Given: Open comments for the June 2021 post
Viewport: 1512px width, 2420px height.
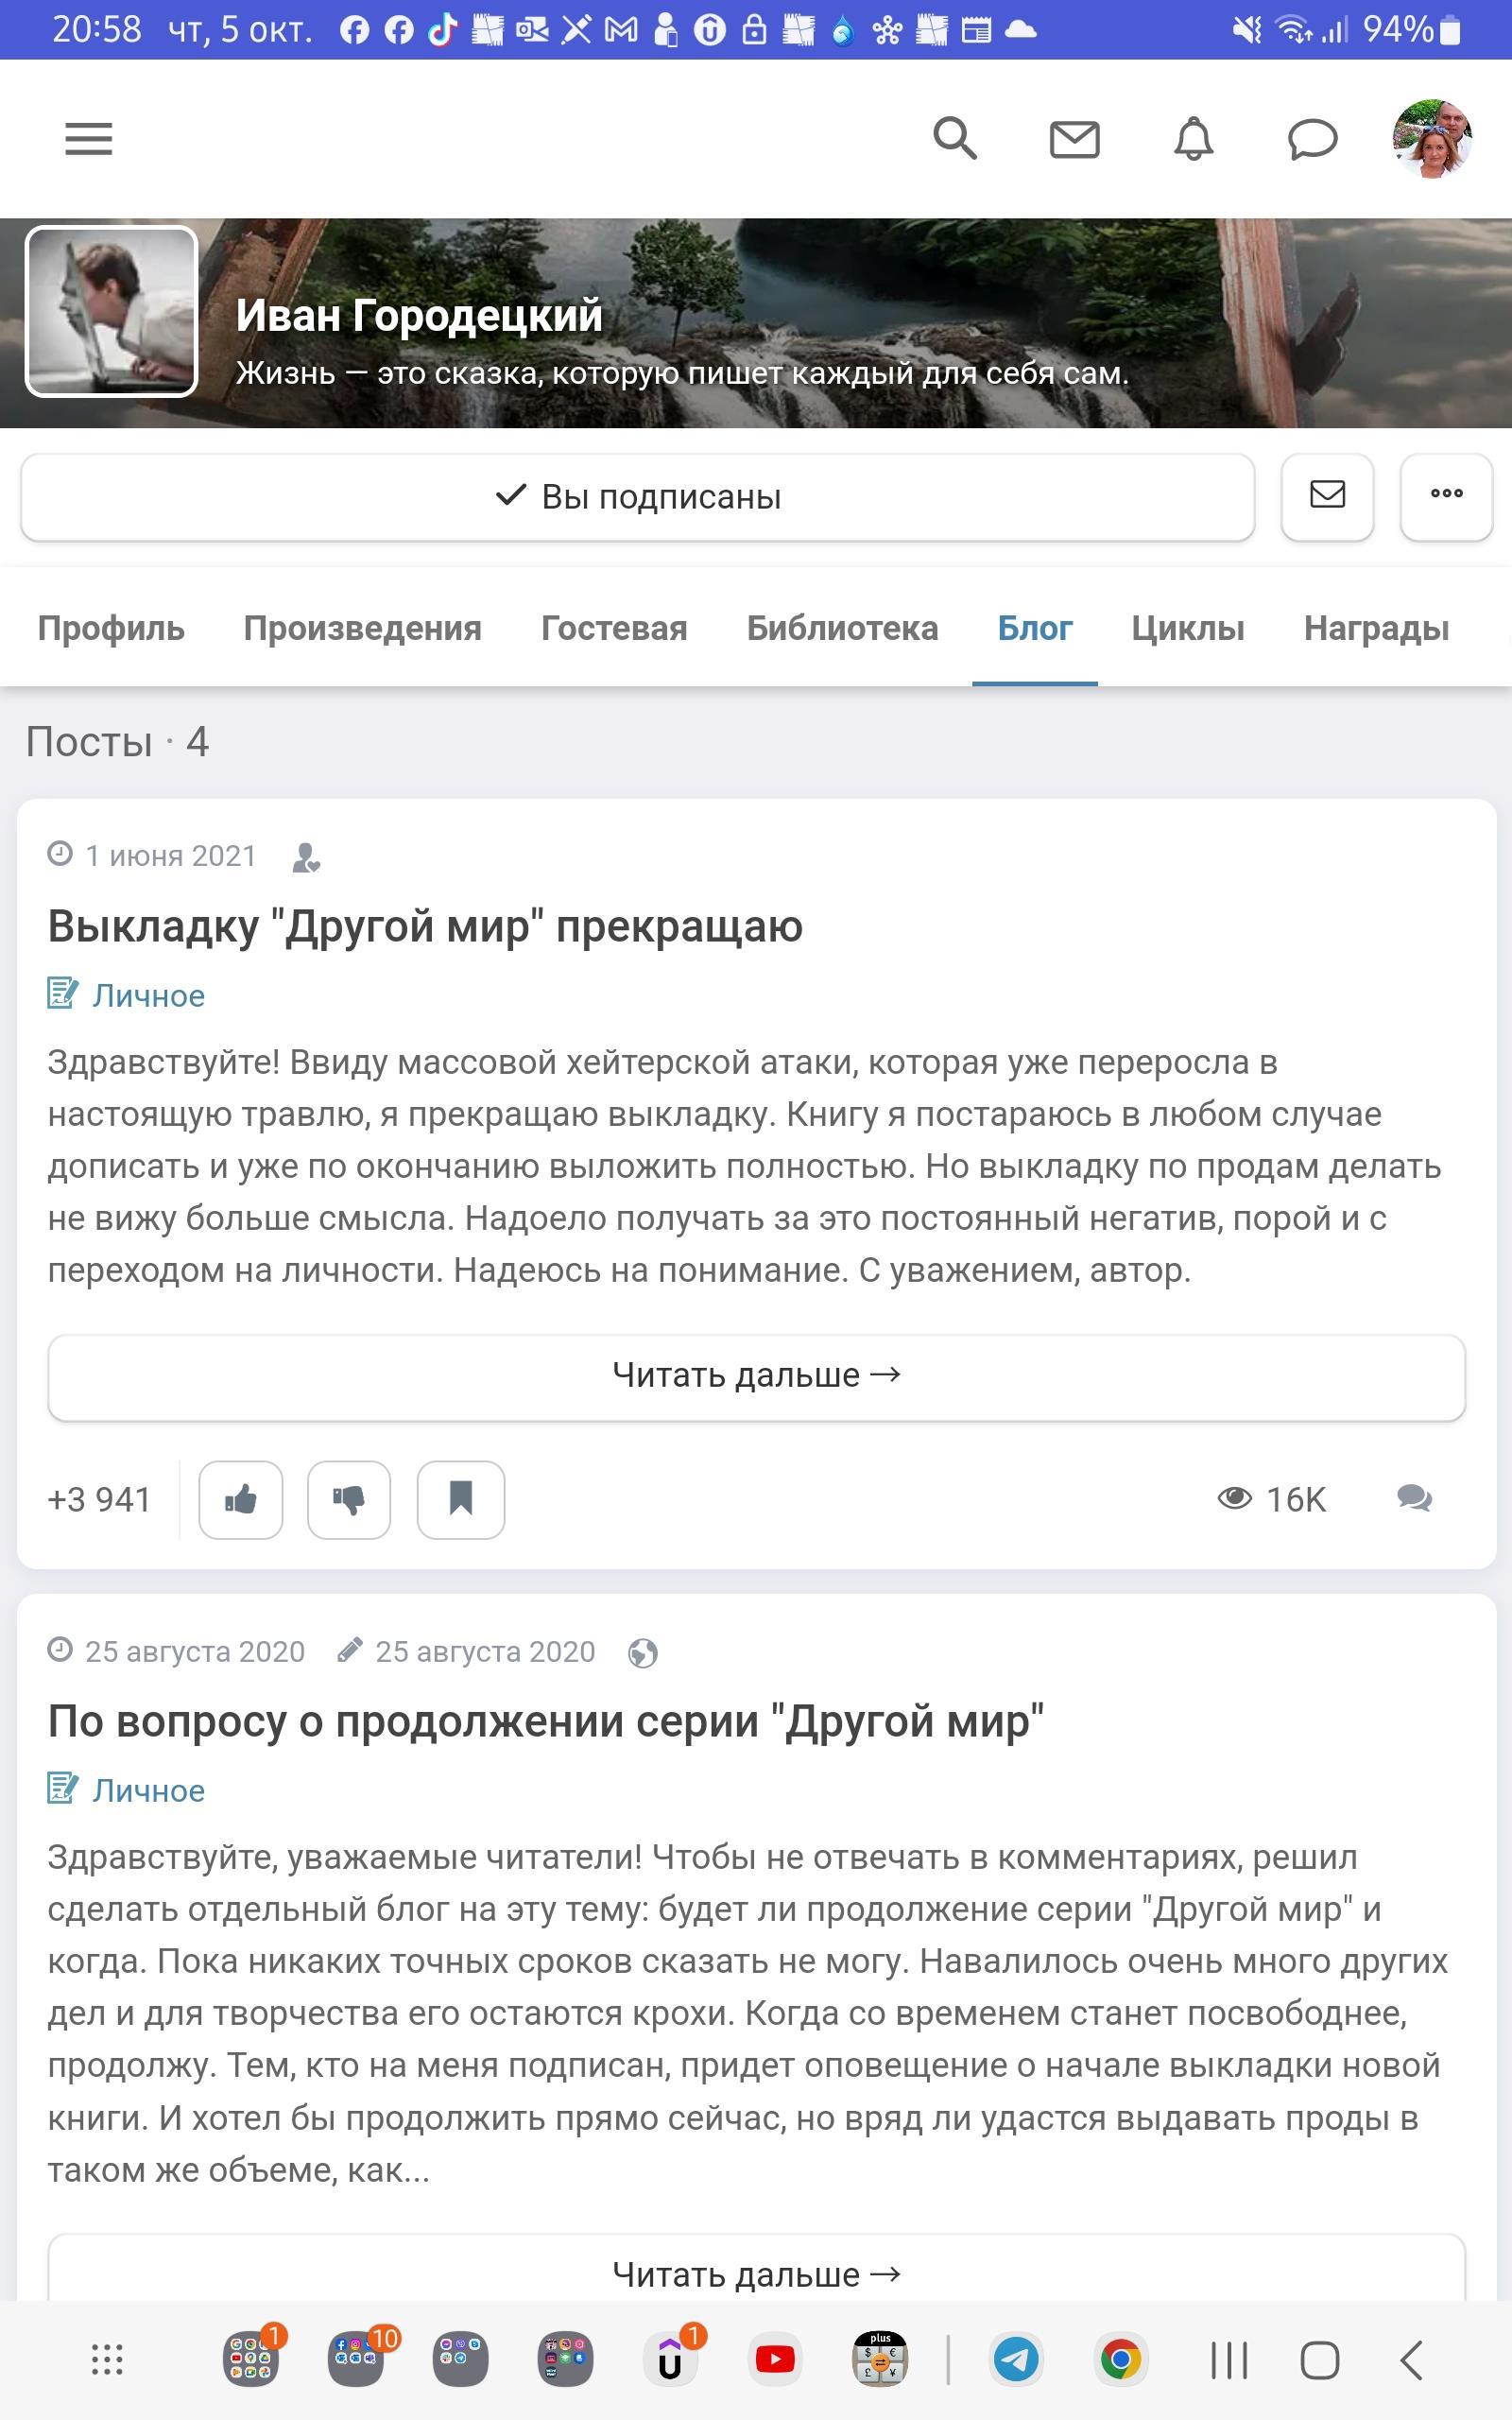Looking at the screenshot, I should tap(1414, 1498).
